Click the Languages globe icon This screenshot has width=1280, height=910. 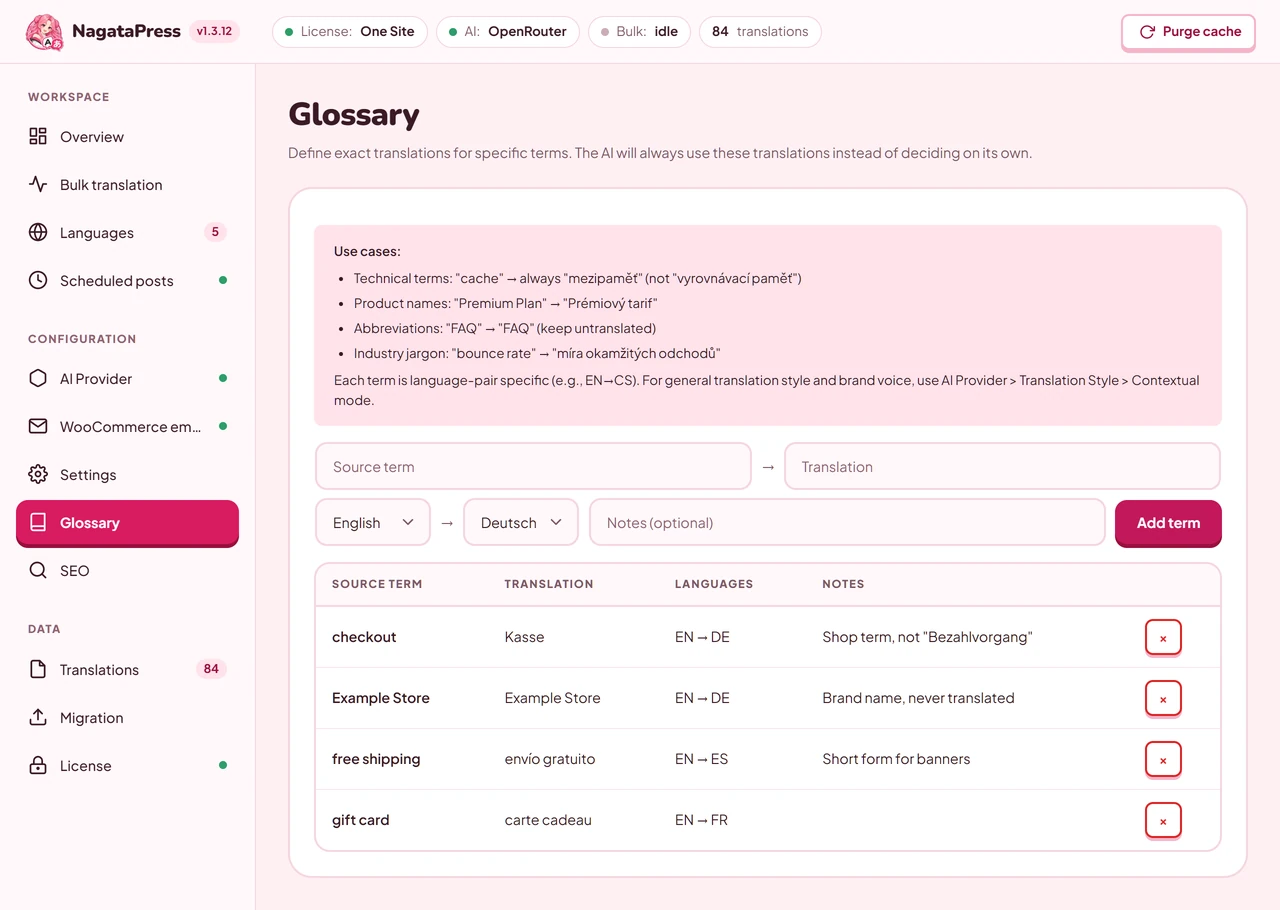point(38,233)
